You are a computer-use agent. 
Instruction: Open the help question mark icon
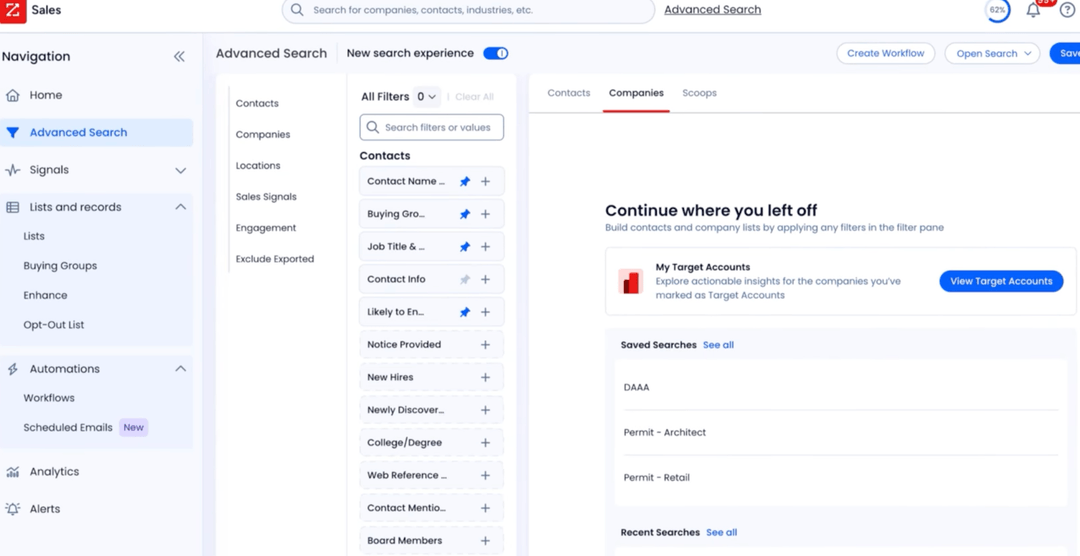(1067, 10)
